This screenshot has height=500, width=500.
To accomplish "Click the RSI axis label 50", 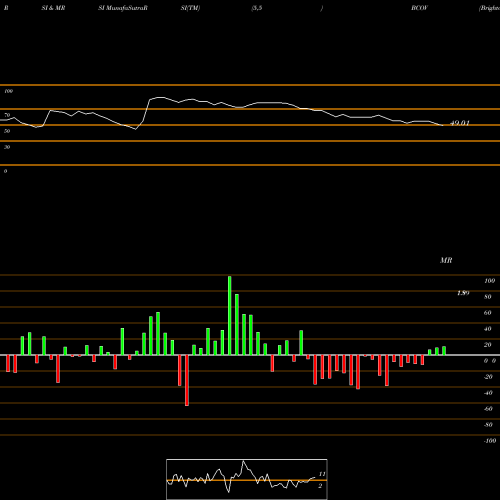I will pyautogui.click(x=7, y=131).
